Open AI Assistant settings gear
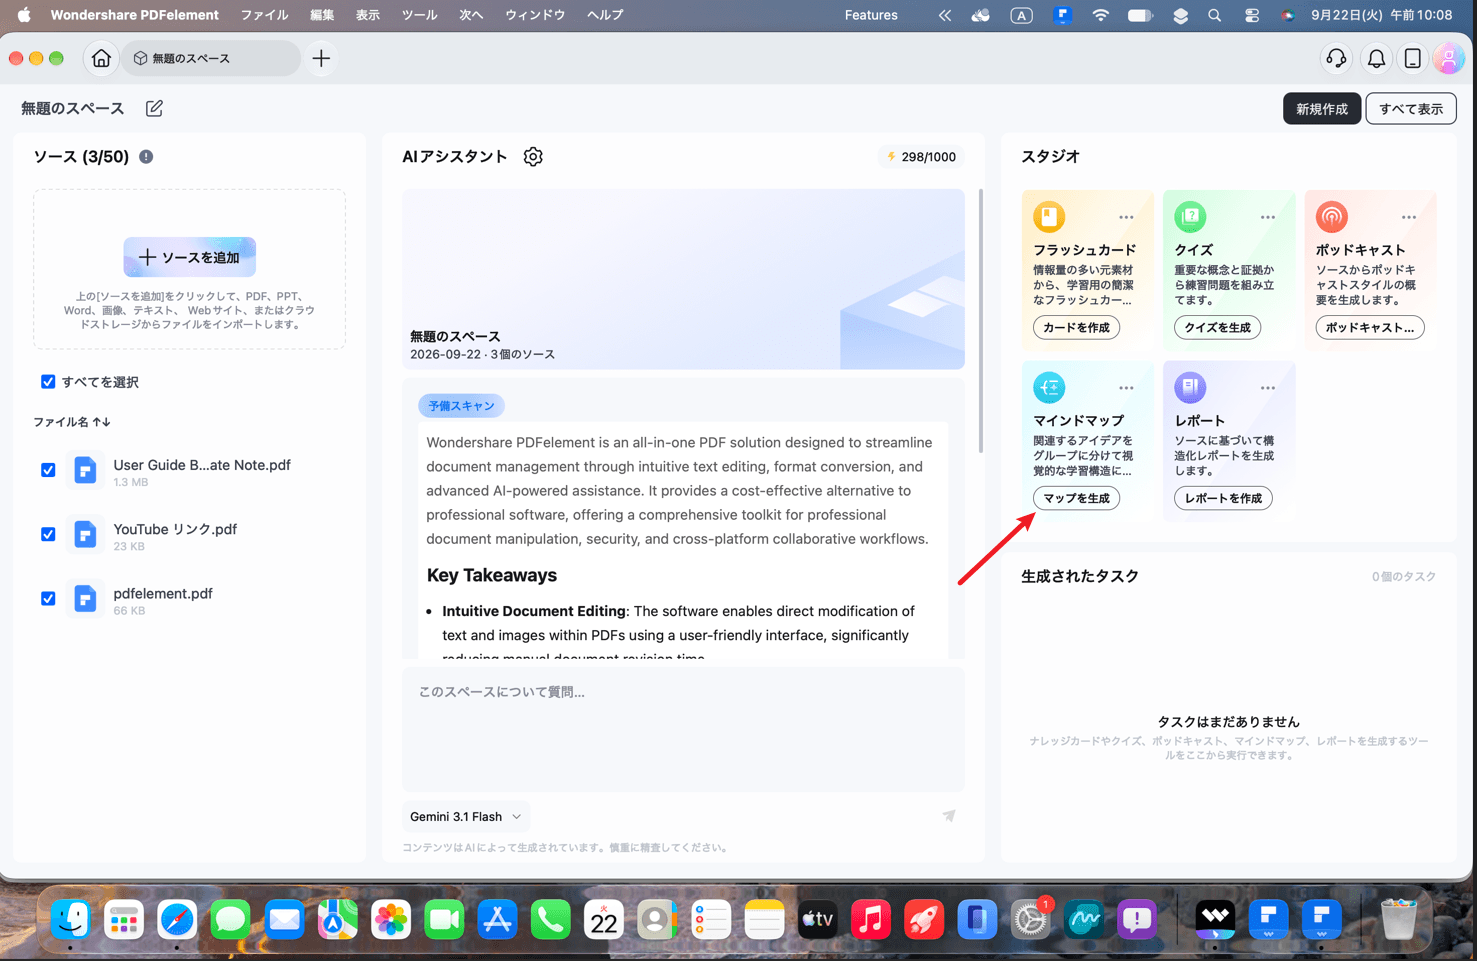This screenshot has width=1477, height=961. coord(533,157)
